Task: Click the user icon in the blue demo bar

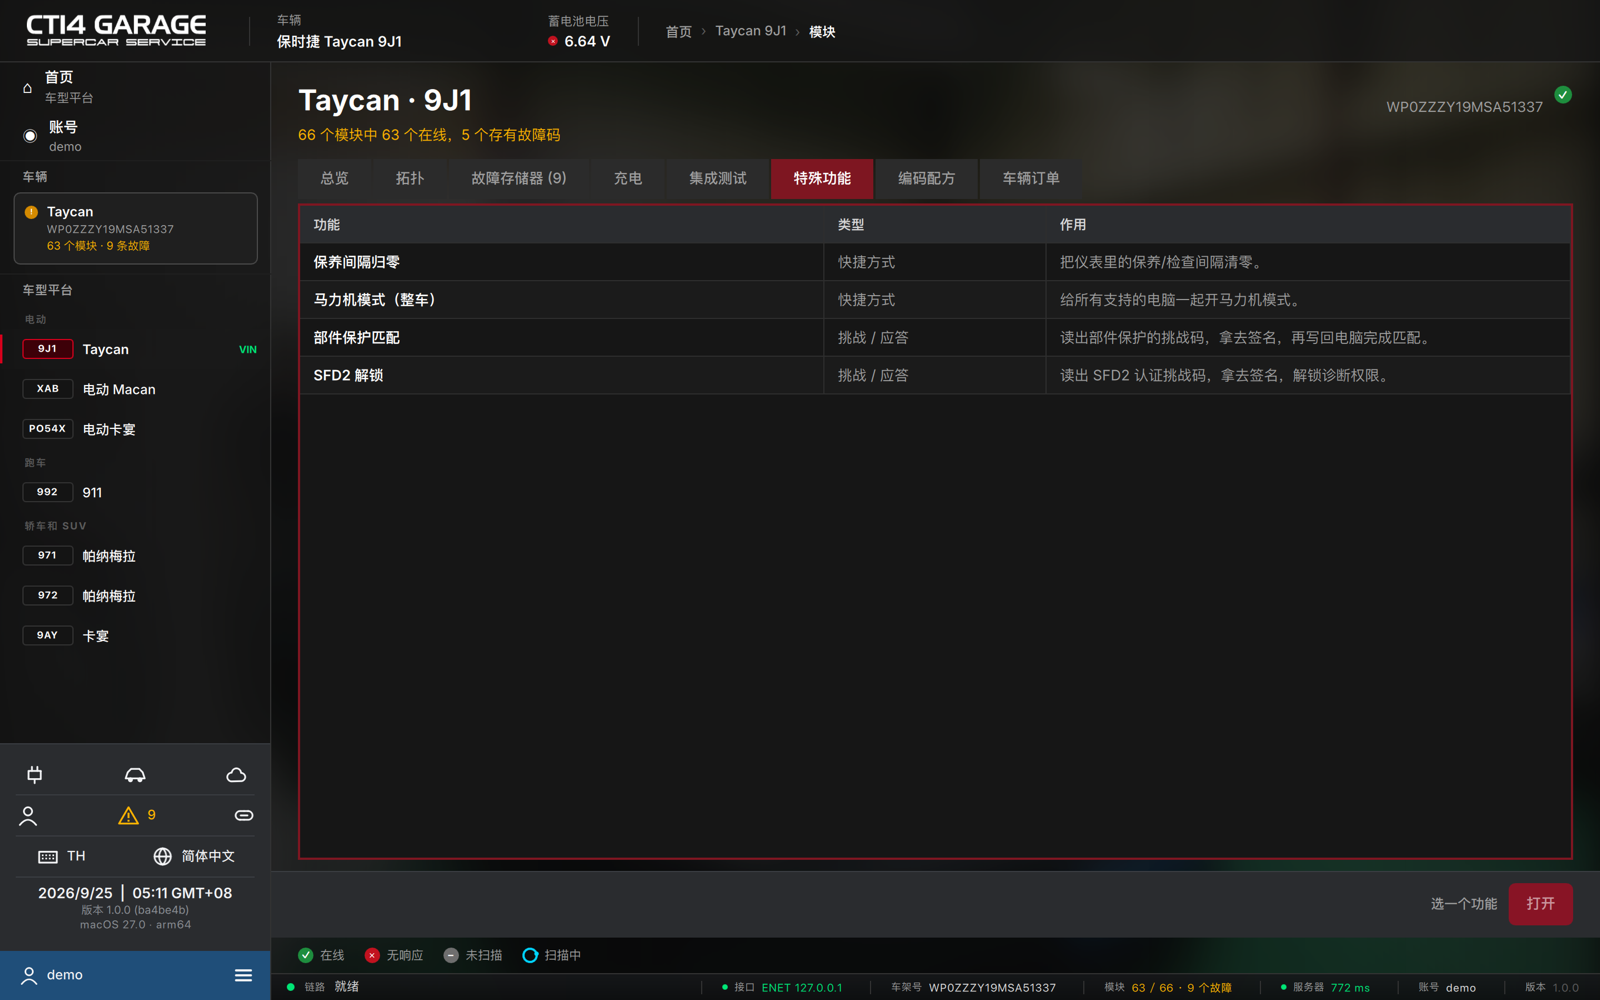Action: [29, 975]
